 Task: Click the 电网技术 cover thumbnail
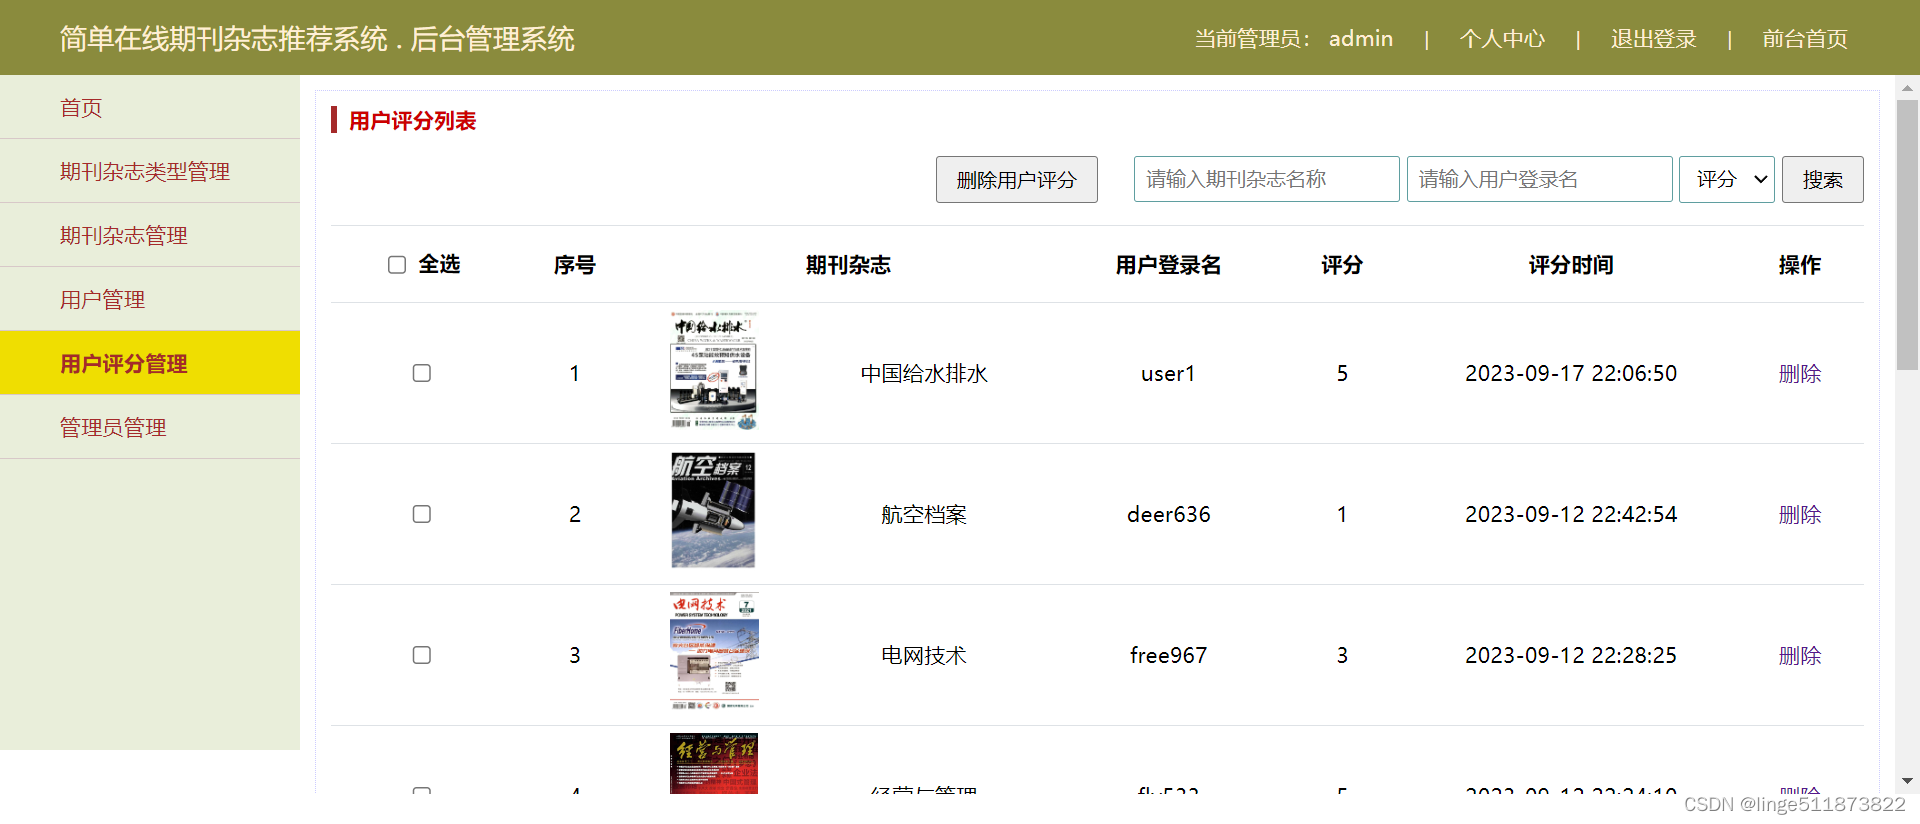click(713, 651)
